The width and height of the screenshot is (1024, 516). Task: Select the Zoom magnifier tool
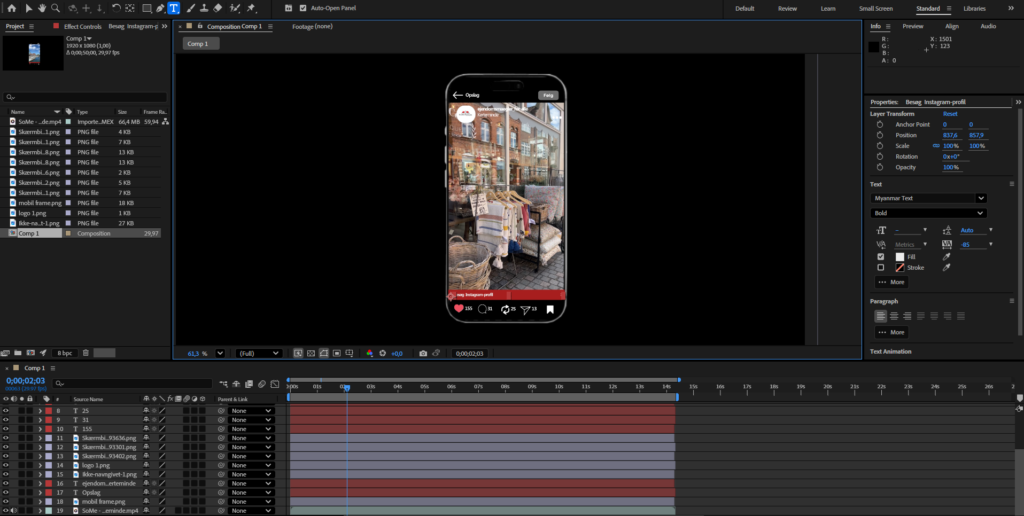56,8
